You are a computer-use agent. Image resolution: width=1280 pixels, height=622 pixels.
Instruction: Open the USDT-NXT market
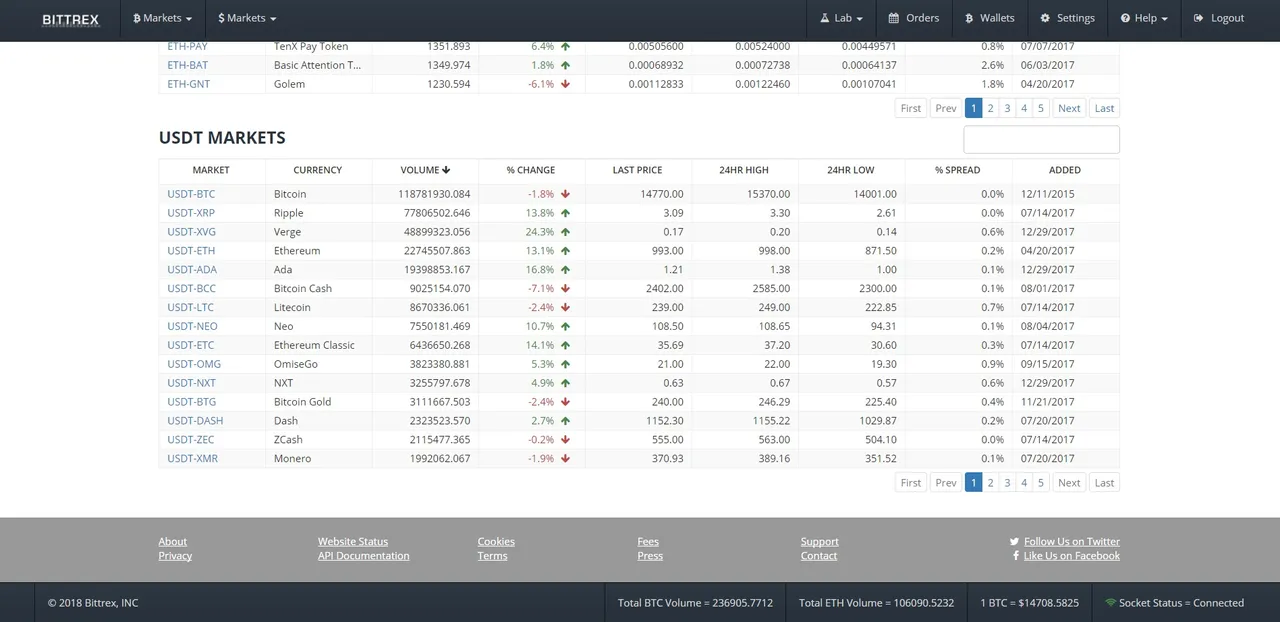tap(191, 384)
